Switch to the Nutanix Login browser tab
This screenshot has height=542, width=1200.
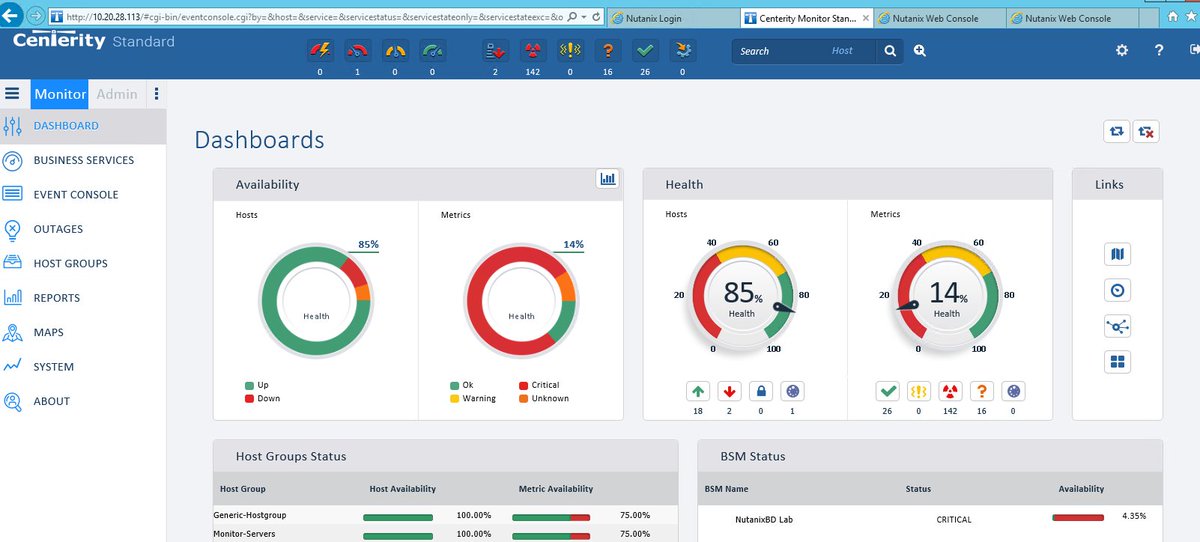672,18
